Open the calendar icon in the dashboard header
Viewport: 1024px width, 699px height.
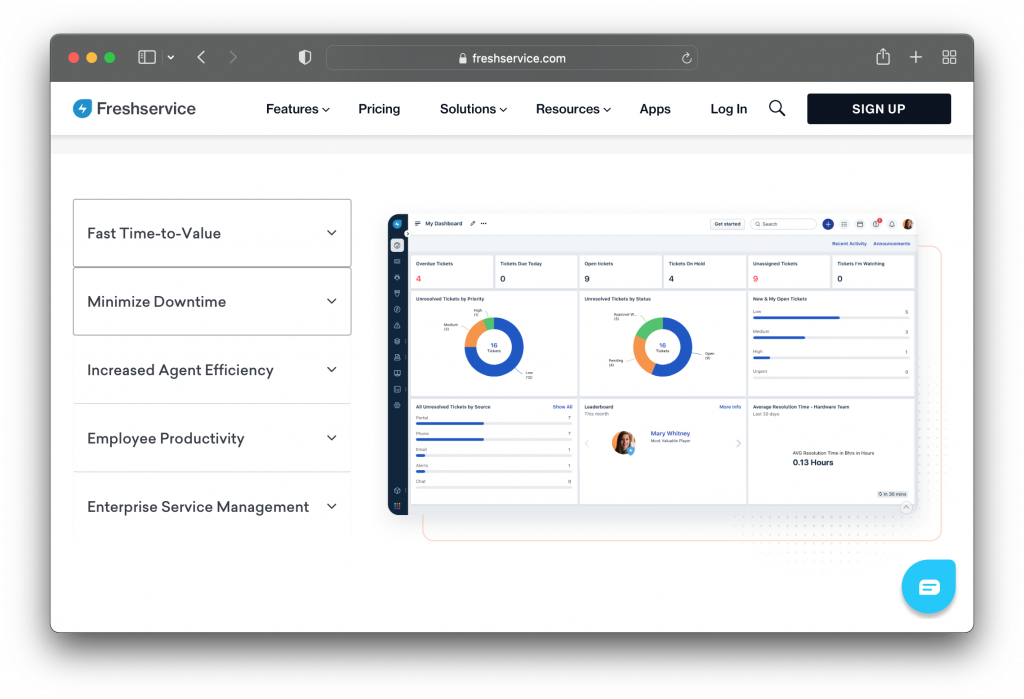click(860, 224)
